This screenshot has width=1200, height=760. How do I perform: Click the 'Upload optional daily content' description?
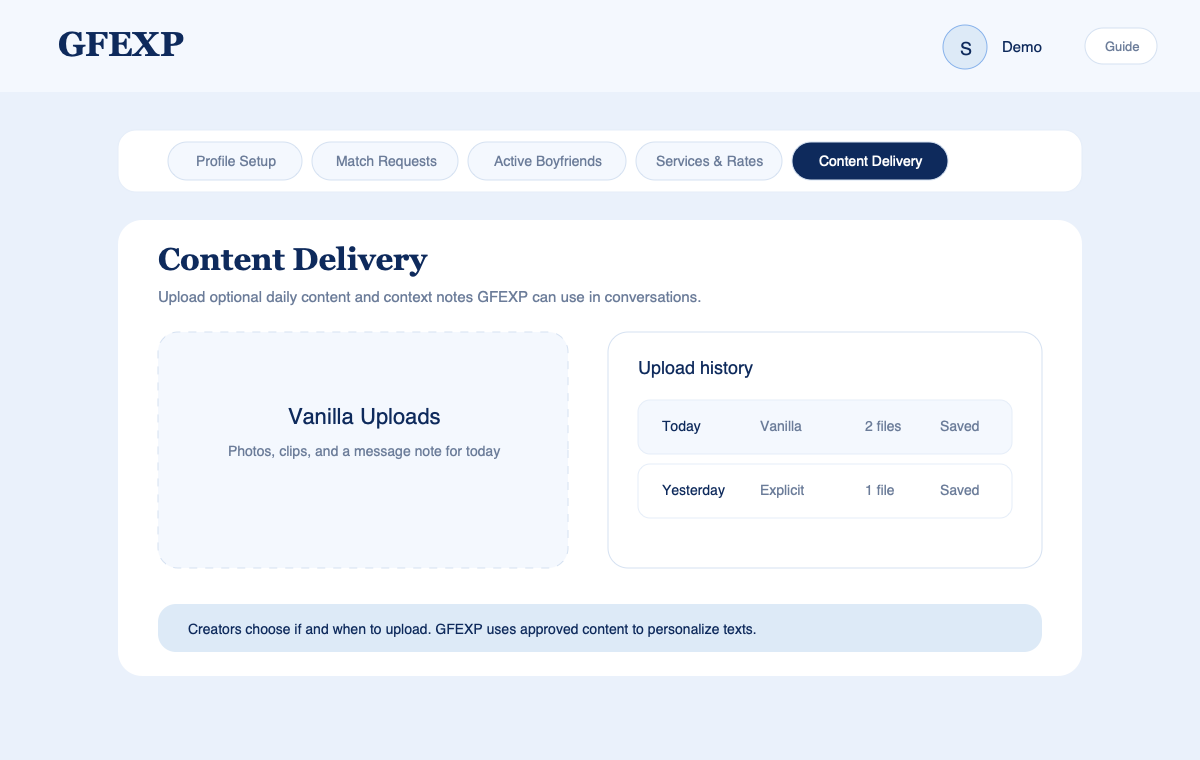point(430,298)
